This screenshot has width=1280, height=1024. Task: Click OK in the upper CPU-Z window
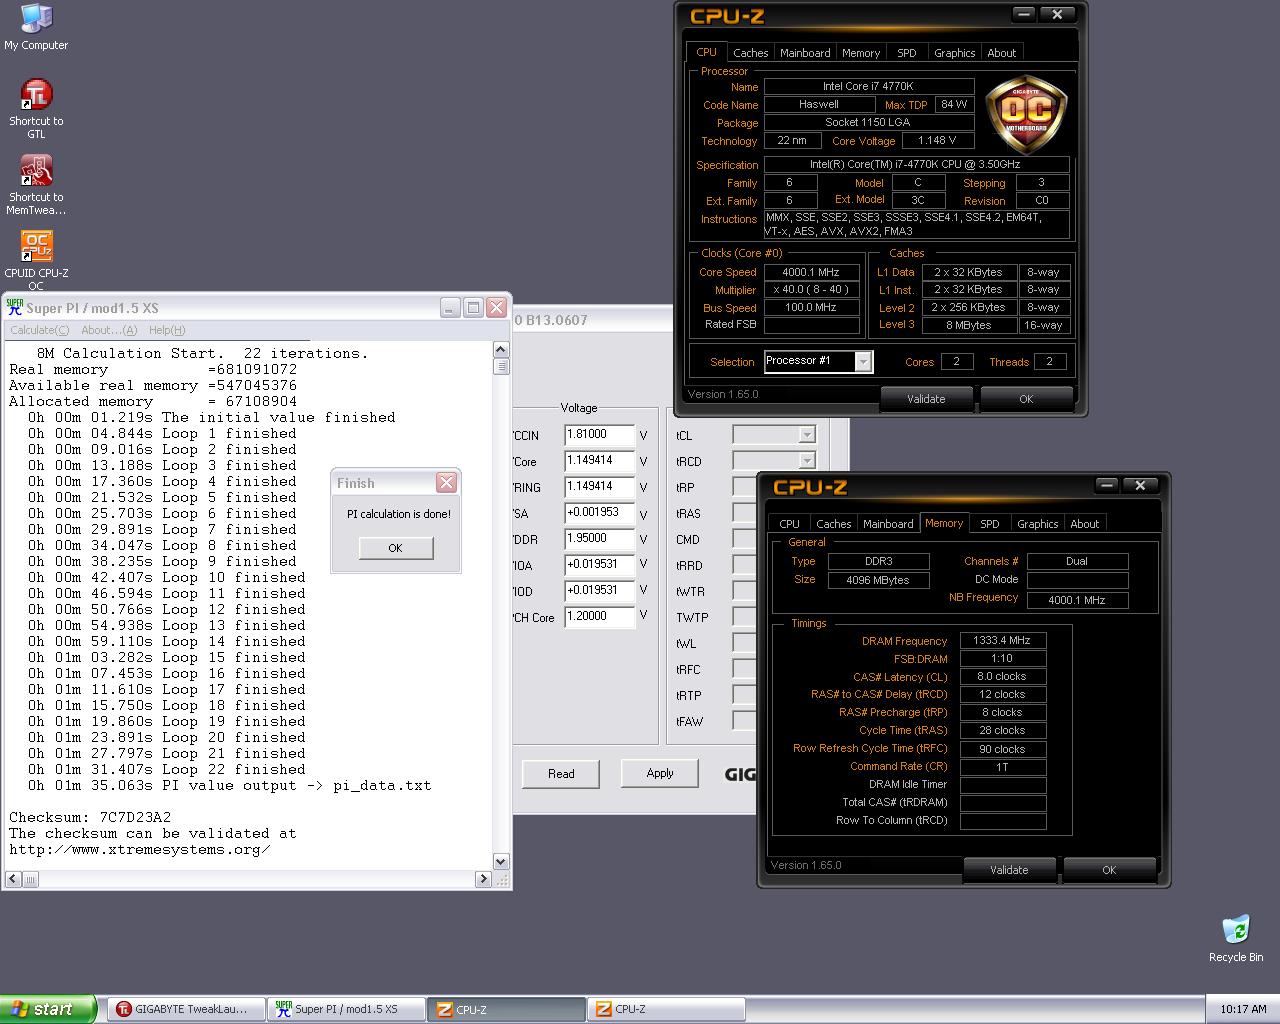click(1026, 399)
